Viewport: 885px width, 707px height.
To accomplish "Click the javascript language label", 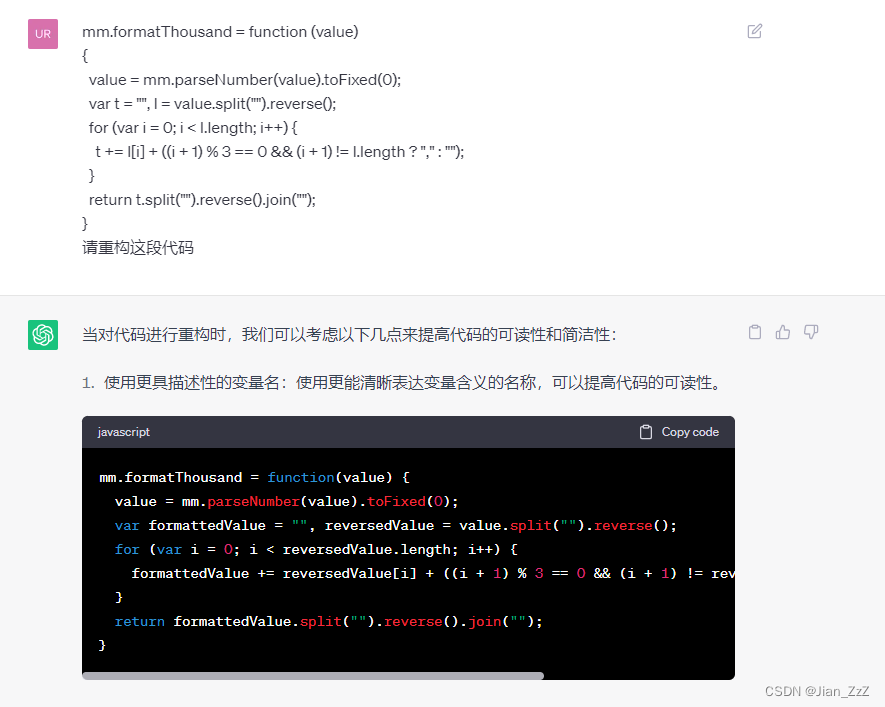I will tap(124, 432).
